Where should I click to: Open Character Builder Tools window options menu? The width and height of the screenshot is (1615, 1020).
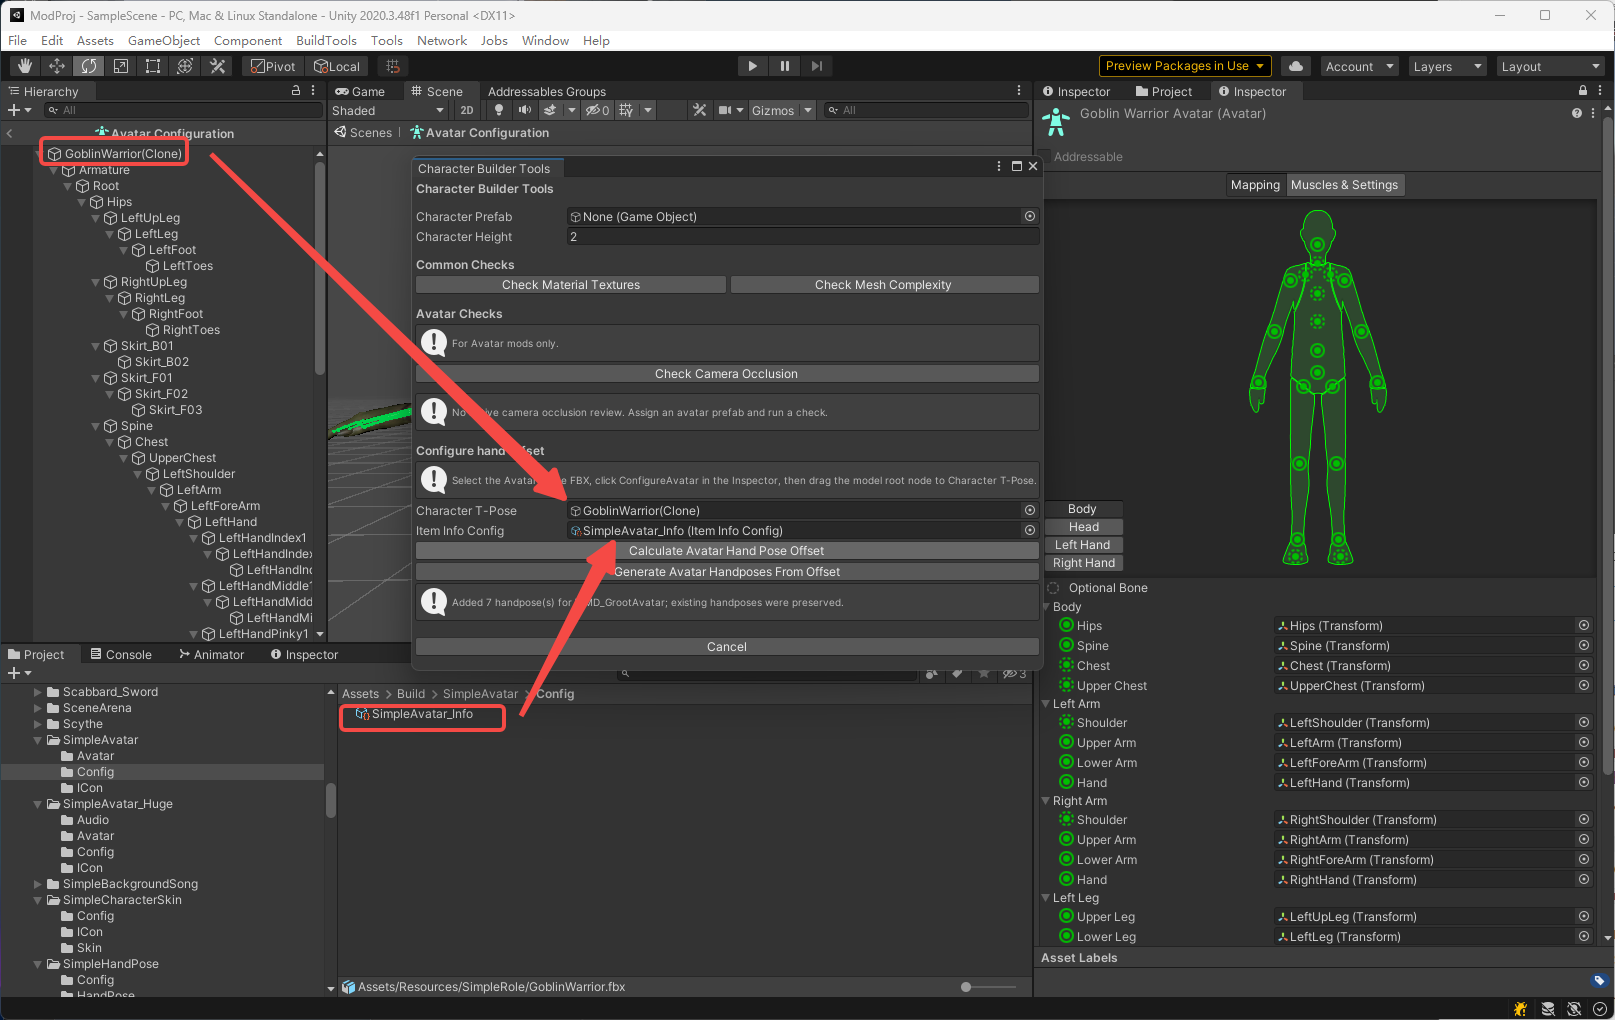click(999, 166)
